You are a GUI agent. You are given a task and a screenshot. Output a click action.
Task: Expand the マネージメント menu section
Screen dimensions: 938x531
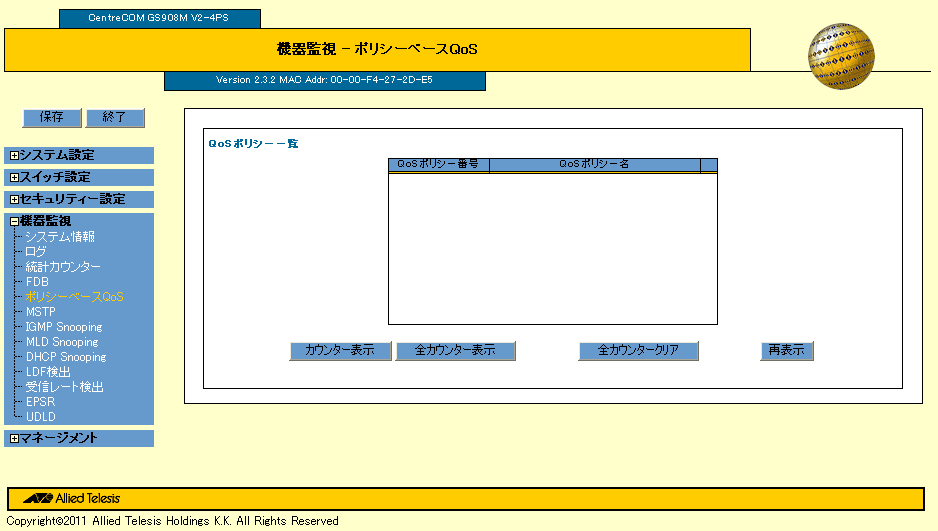pos(14,439)
